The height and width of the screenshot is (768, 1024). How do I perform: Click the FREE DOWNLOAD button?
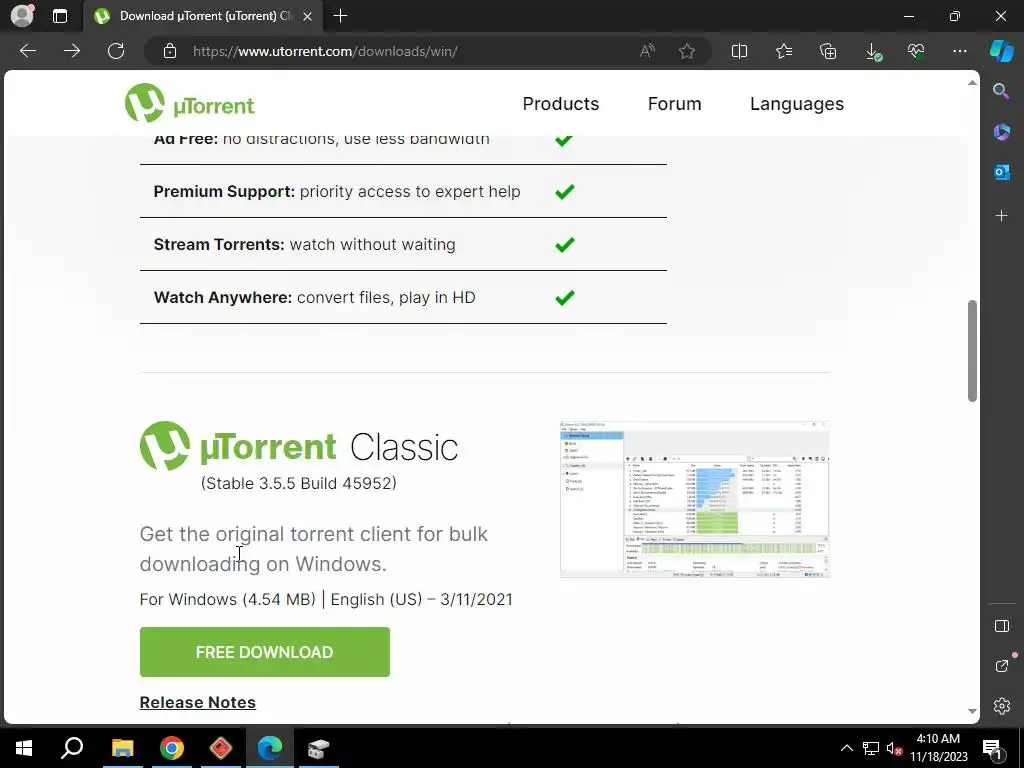pyautogui.click(x=264, y=652)
